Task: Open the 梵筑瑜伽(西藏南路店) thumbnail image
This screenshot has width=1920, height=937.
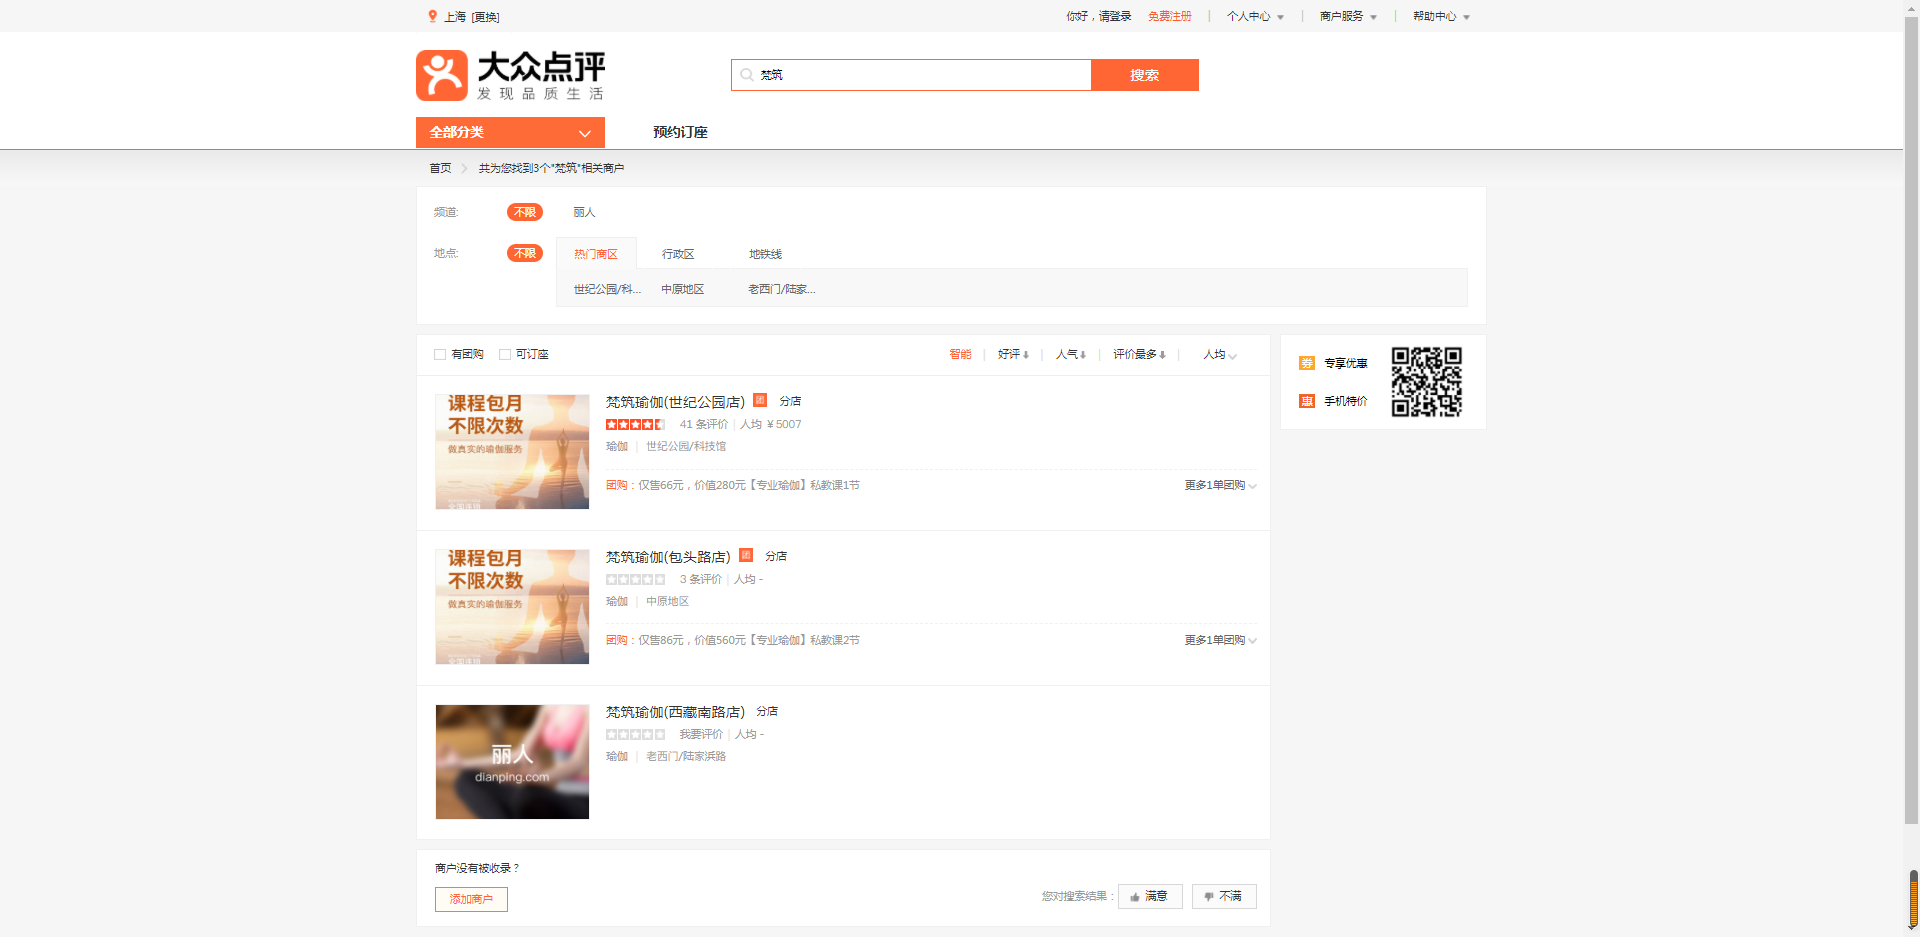Action: [x=512, y=762]
